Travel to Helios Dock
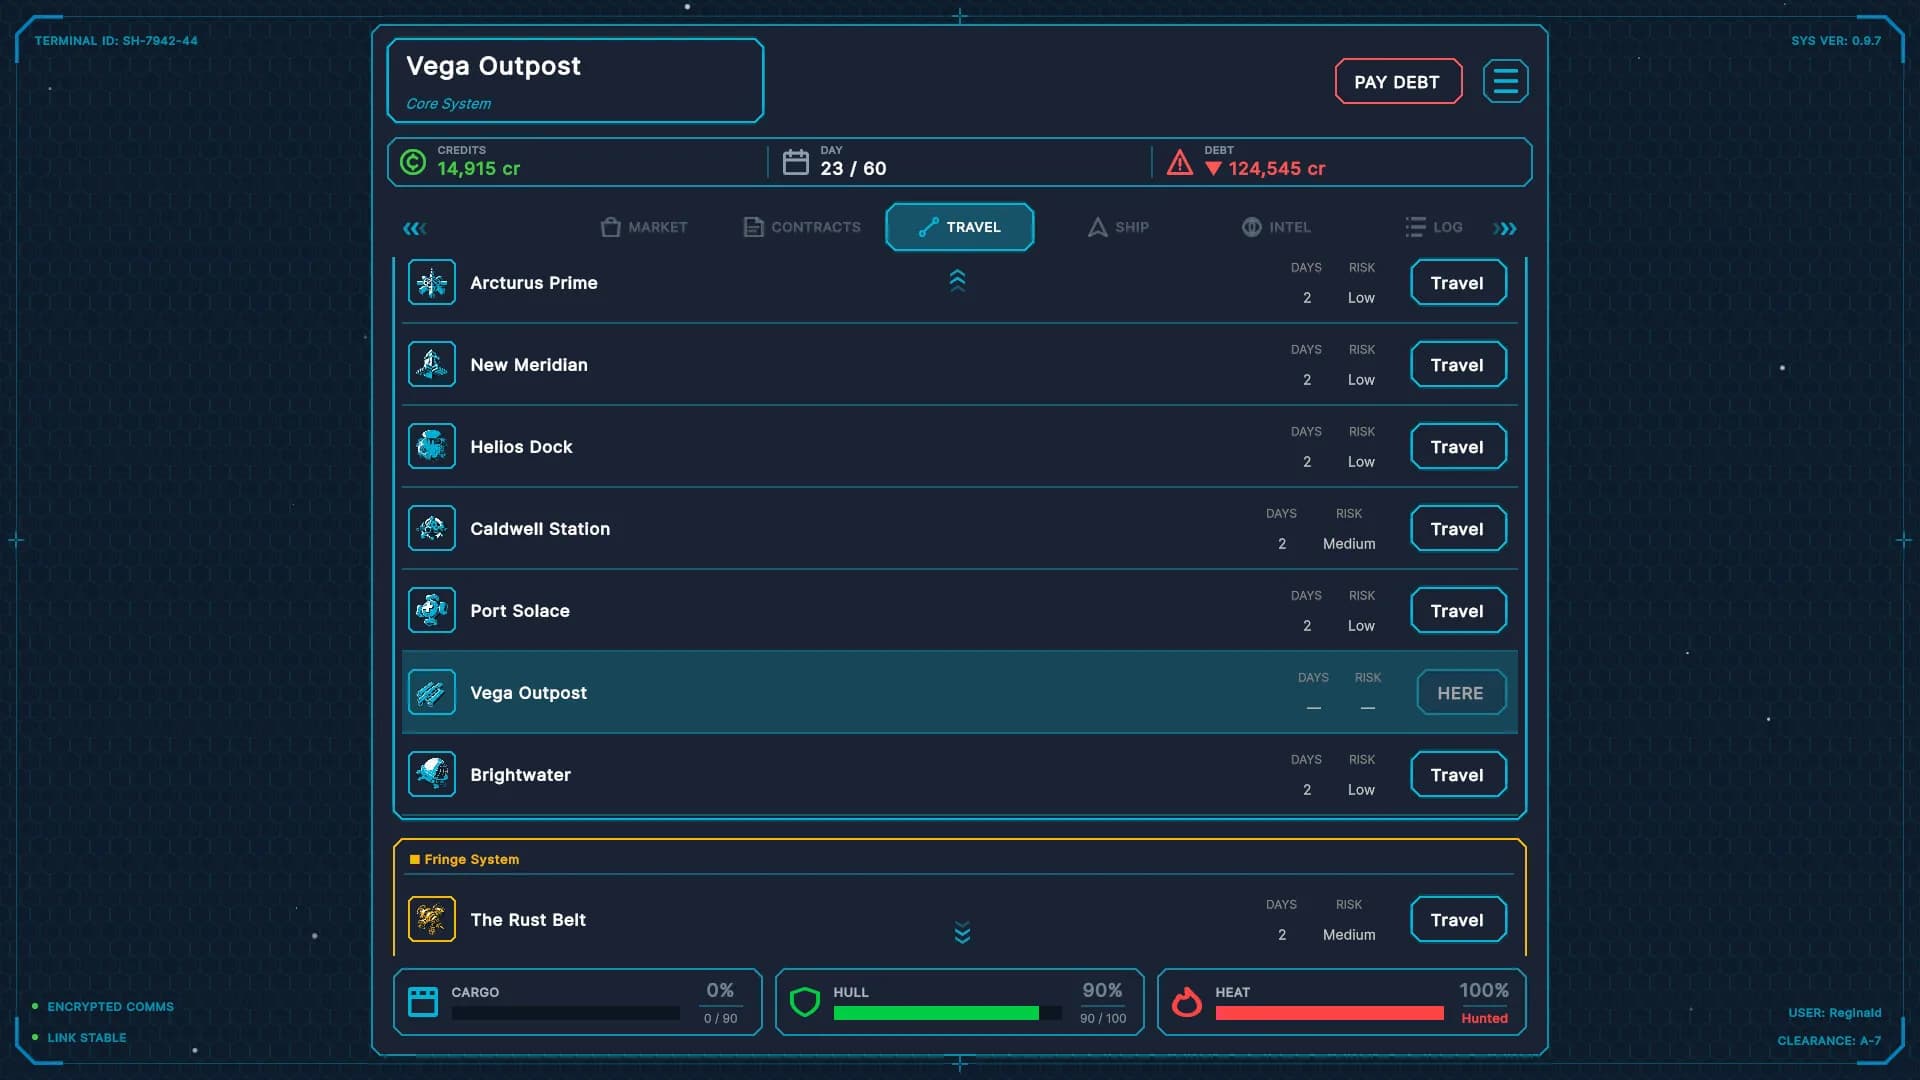This screenshot has width=1920, height=1080. coord(1458,447)
